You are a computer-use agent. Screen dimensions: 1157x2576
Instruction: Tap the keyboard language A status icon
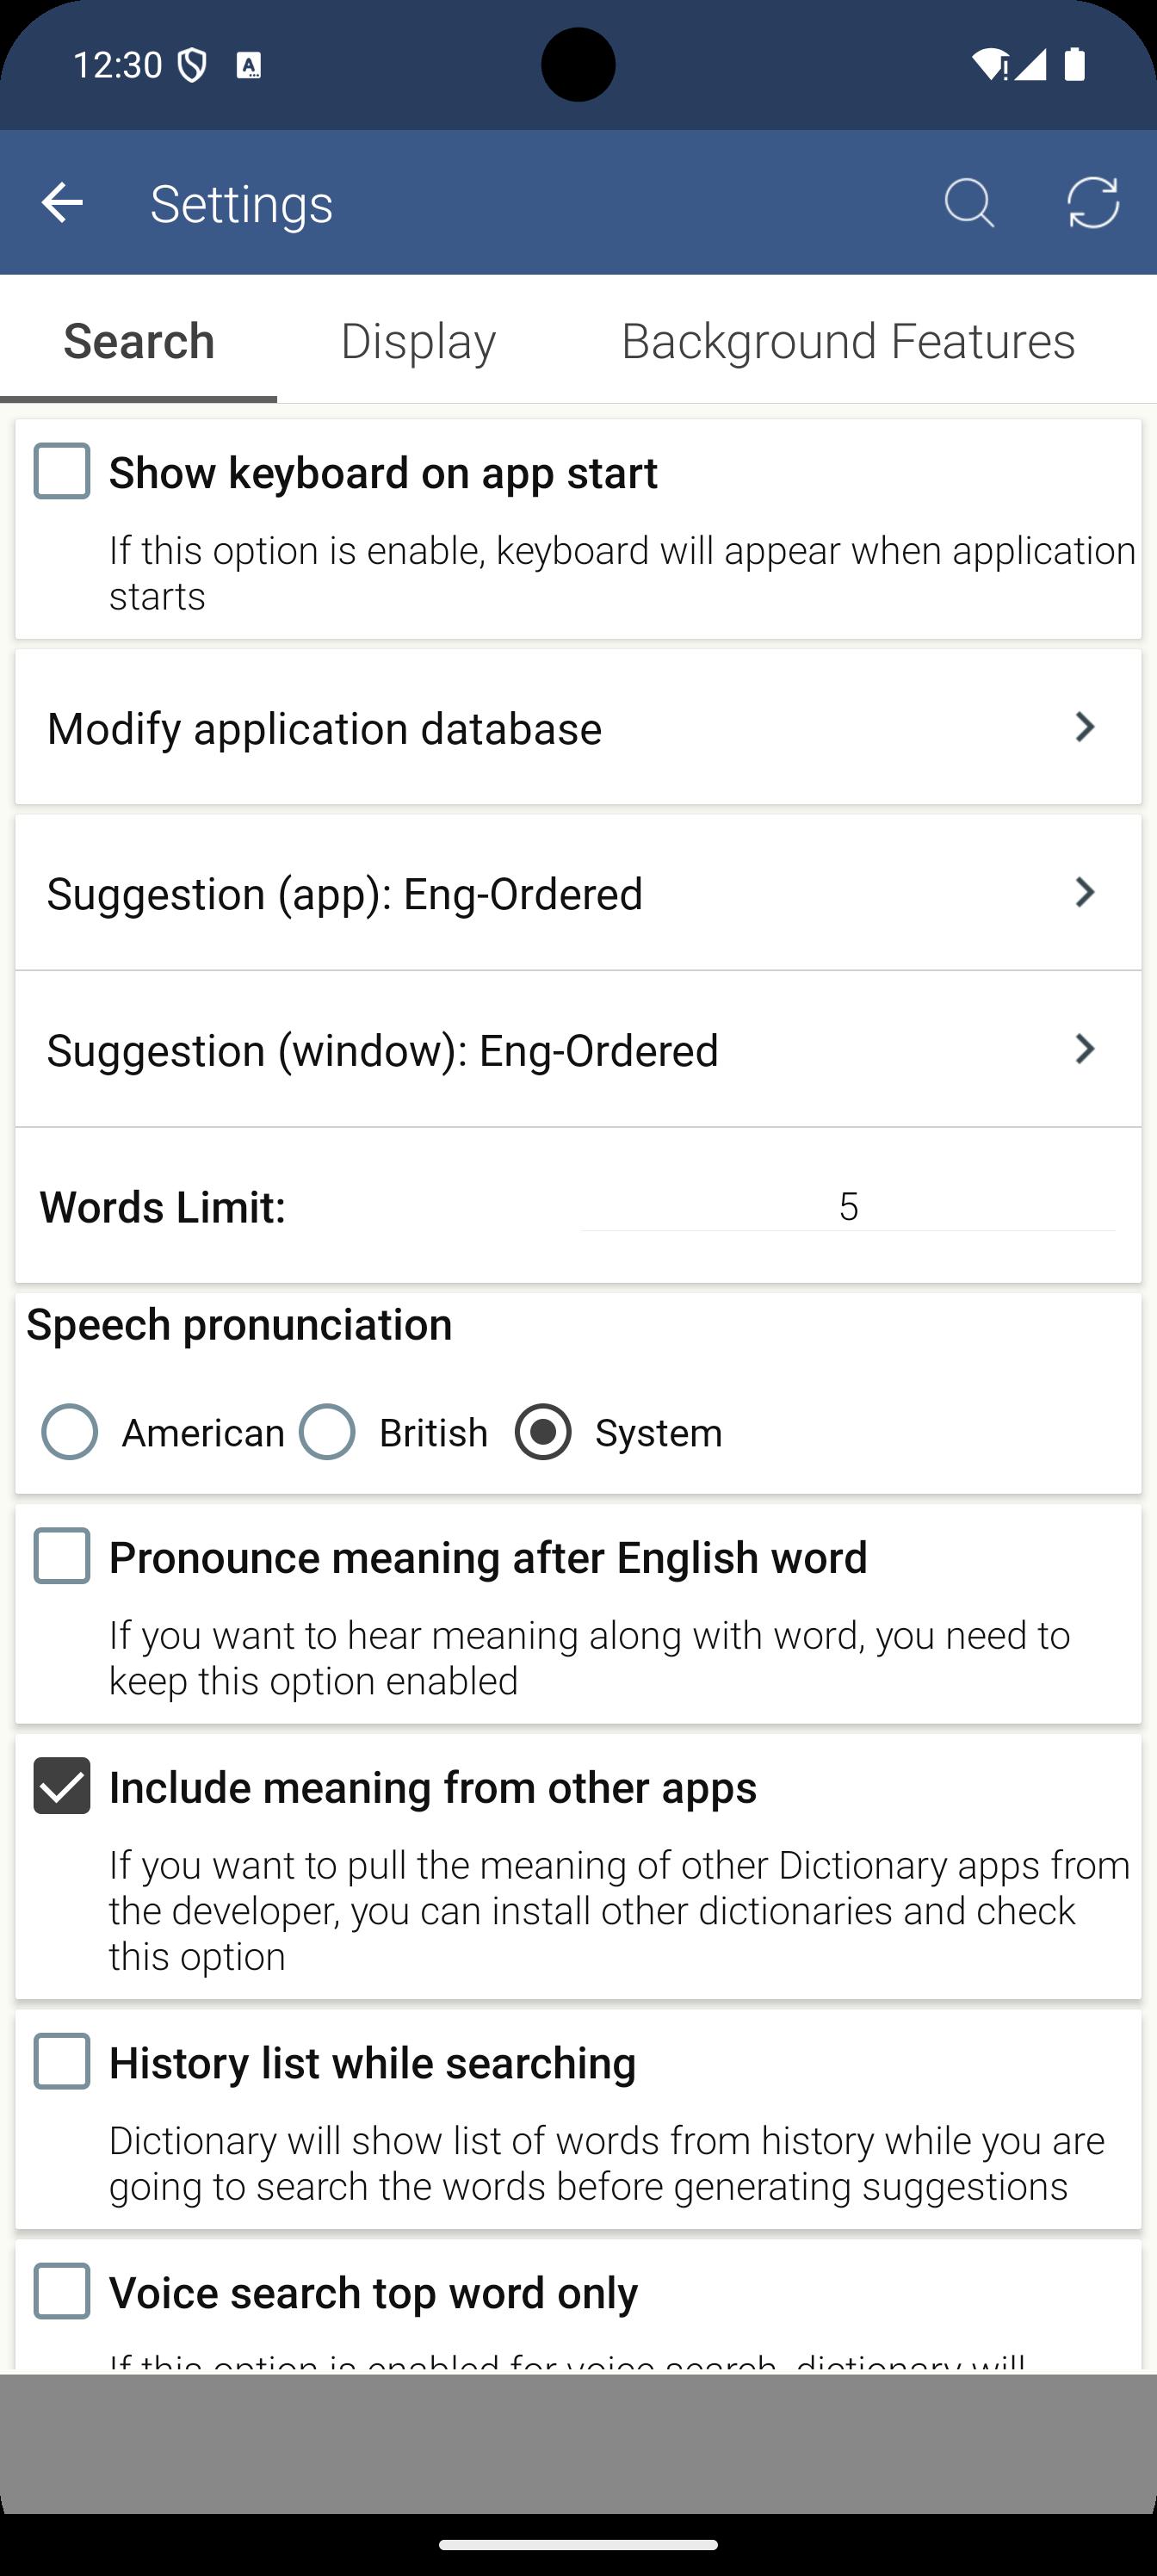tap(248, 66)
